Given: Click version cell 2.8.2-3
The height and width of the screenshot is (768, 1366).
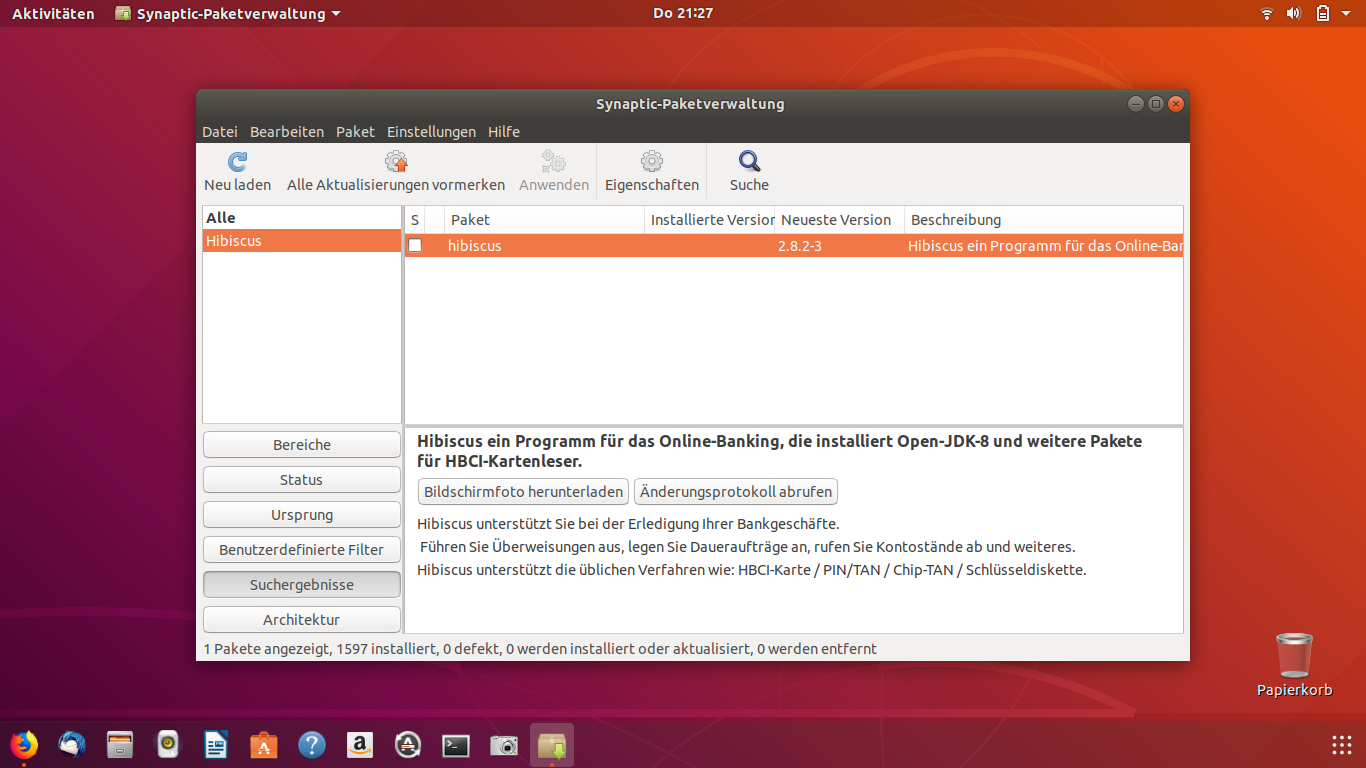Looking at the screenshot, I should point(800,245).
